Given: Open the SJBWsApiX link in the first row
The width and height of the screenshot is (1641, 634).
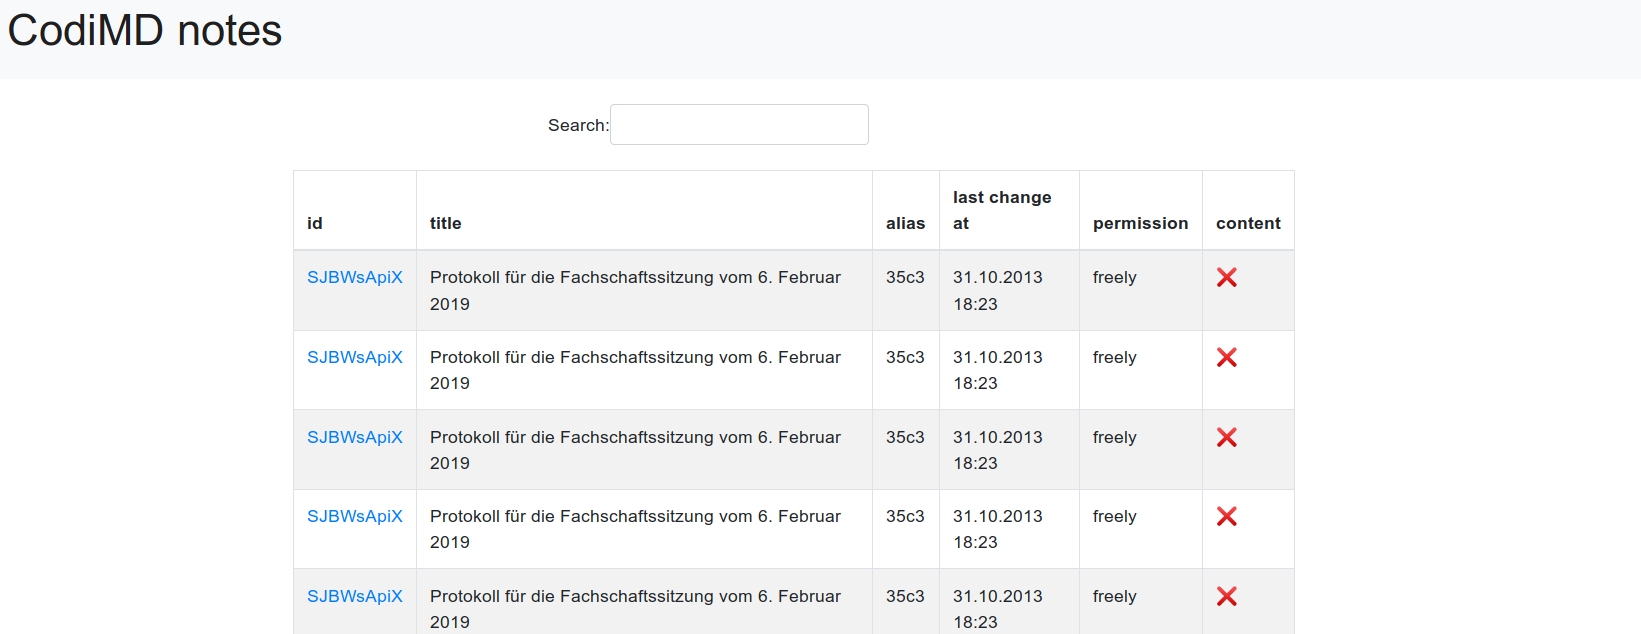Looking at the screenshot, I should coord(354,278).
